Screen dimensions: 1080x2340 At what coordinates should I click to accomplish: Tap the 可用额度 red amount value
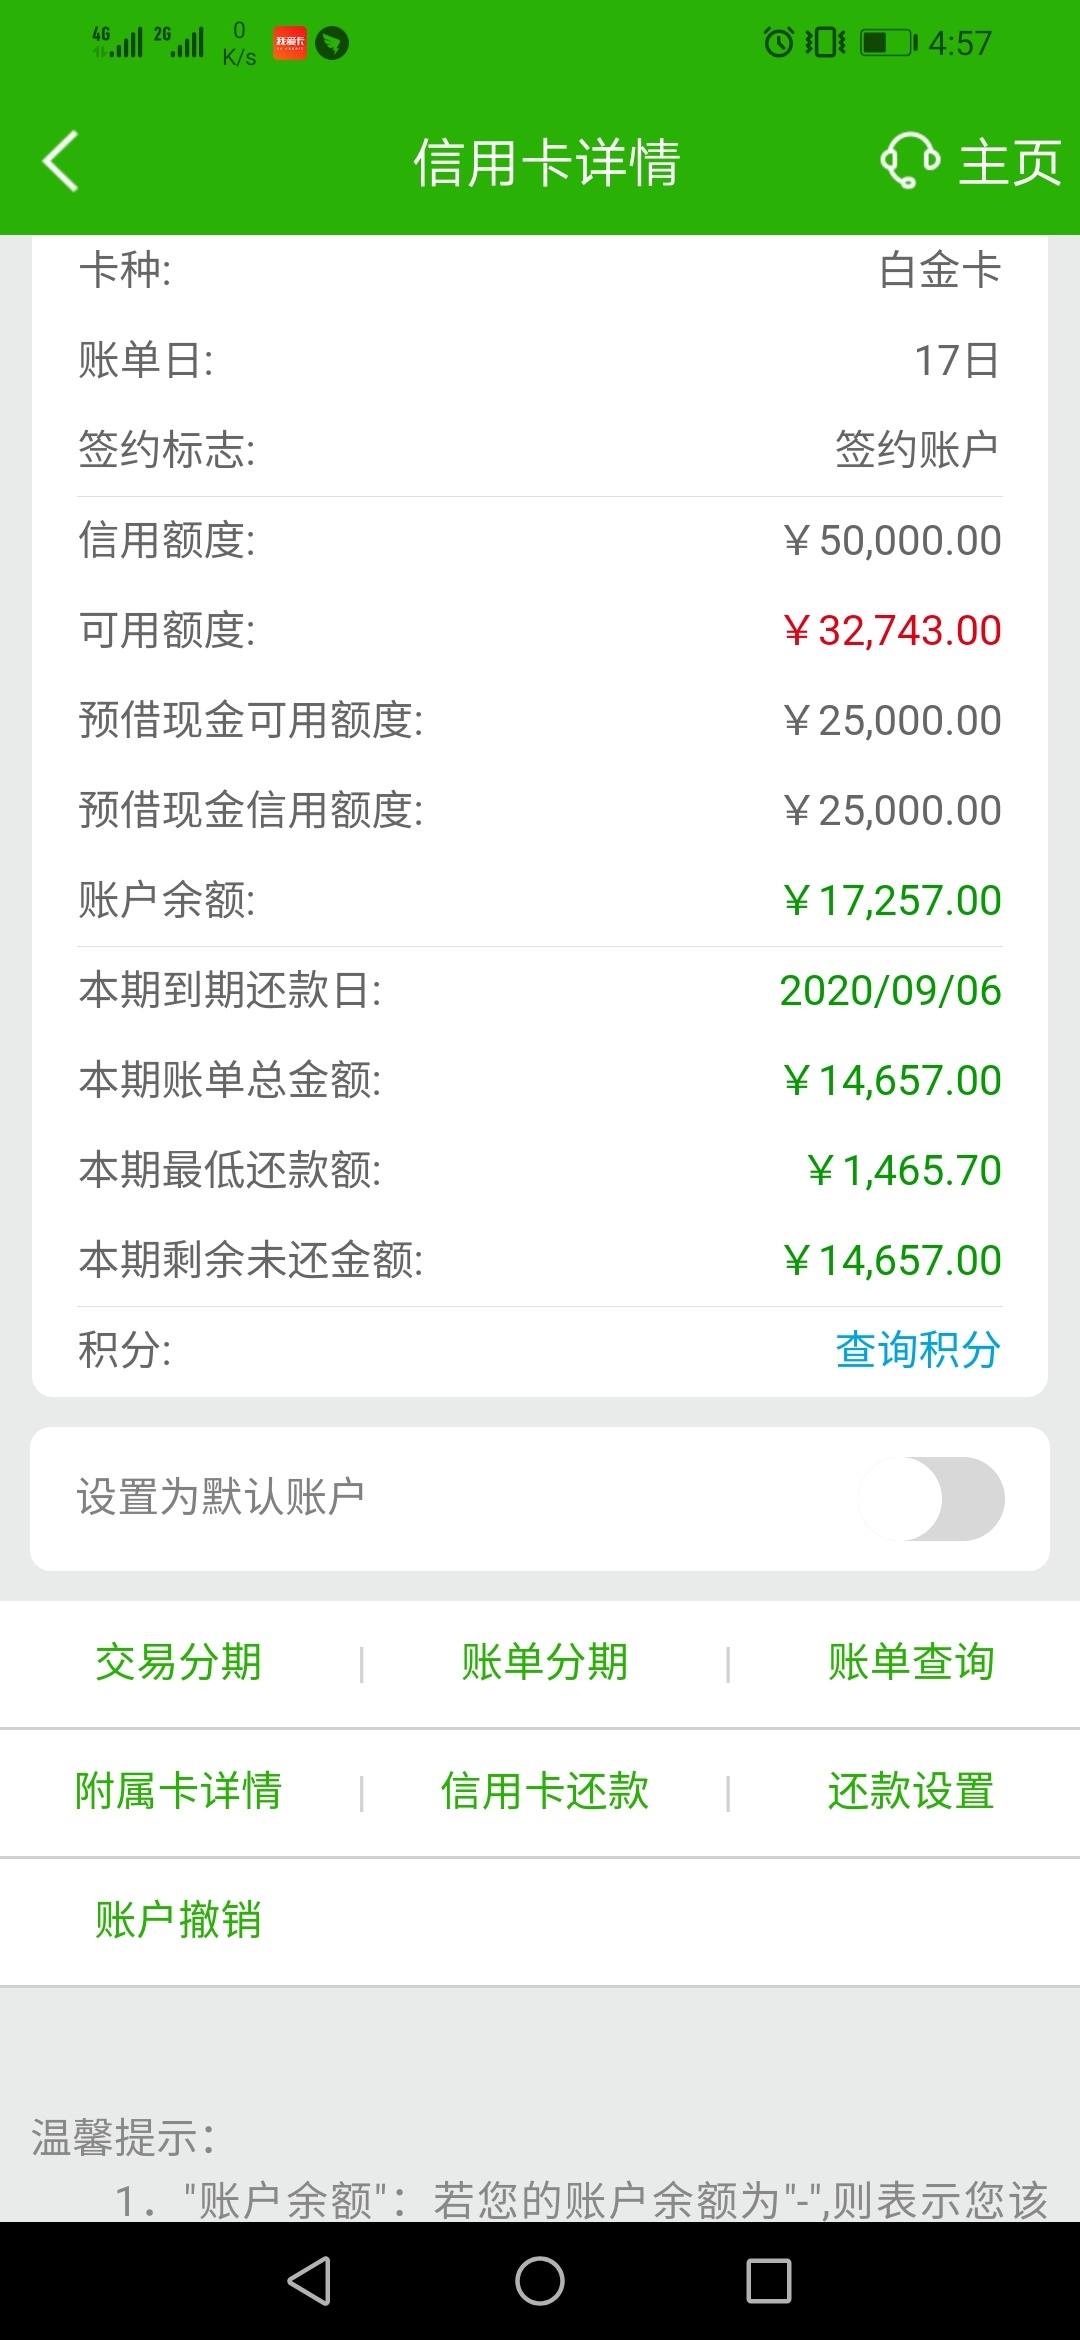point(892,631)
